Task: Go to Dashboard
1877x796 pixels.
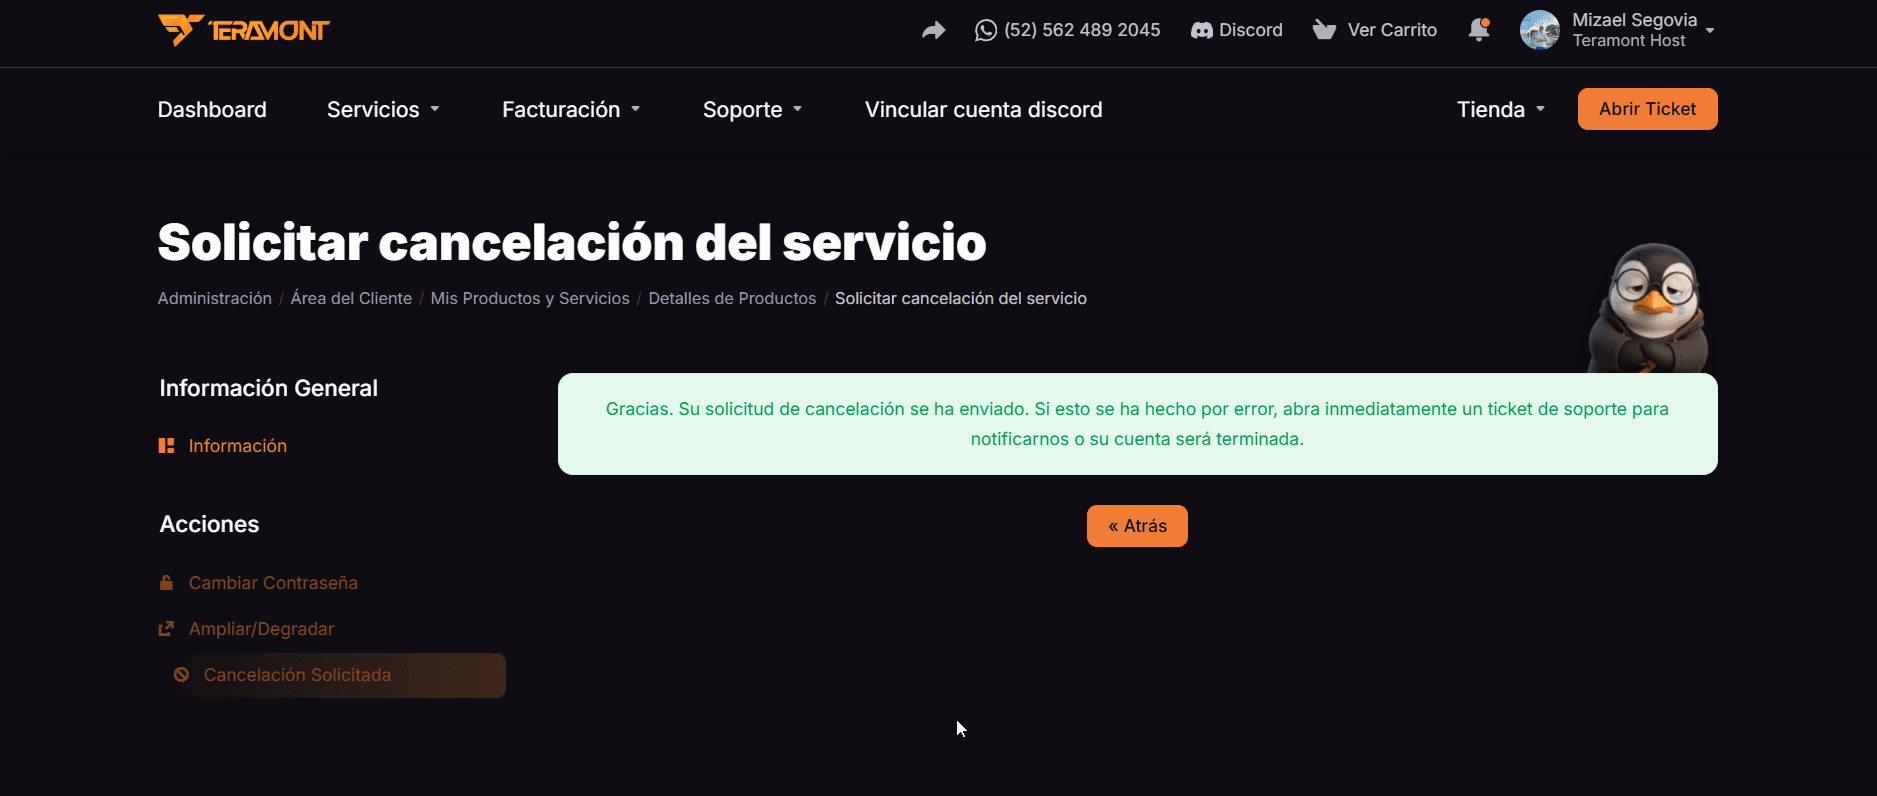Action: [x=212, y=110]
